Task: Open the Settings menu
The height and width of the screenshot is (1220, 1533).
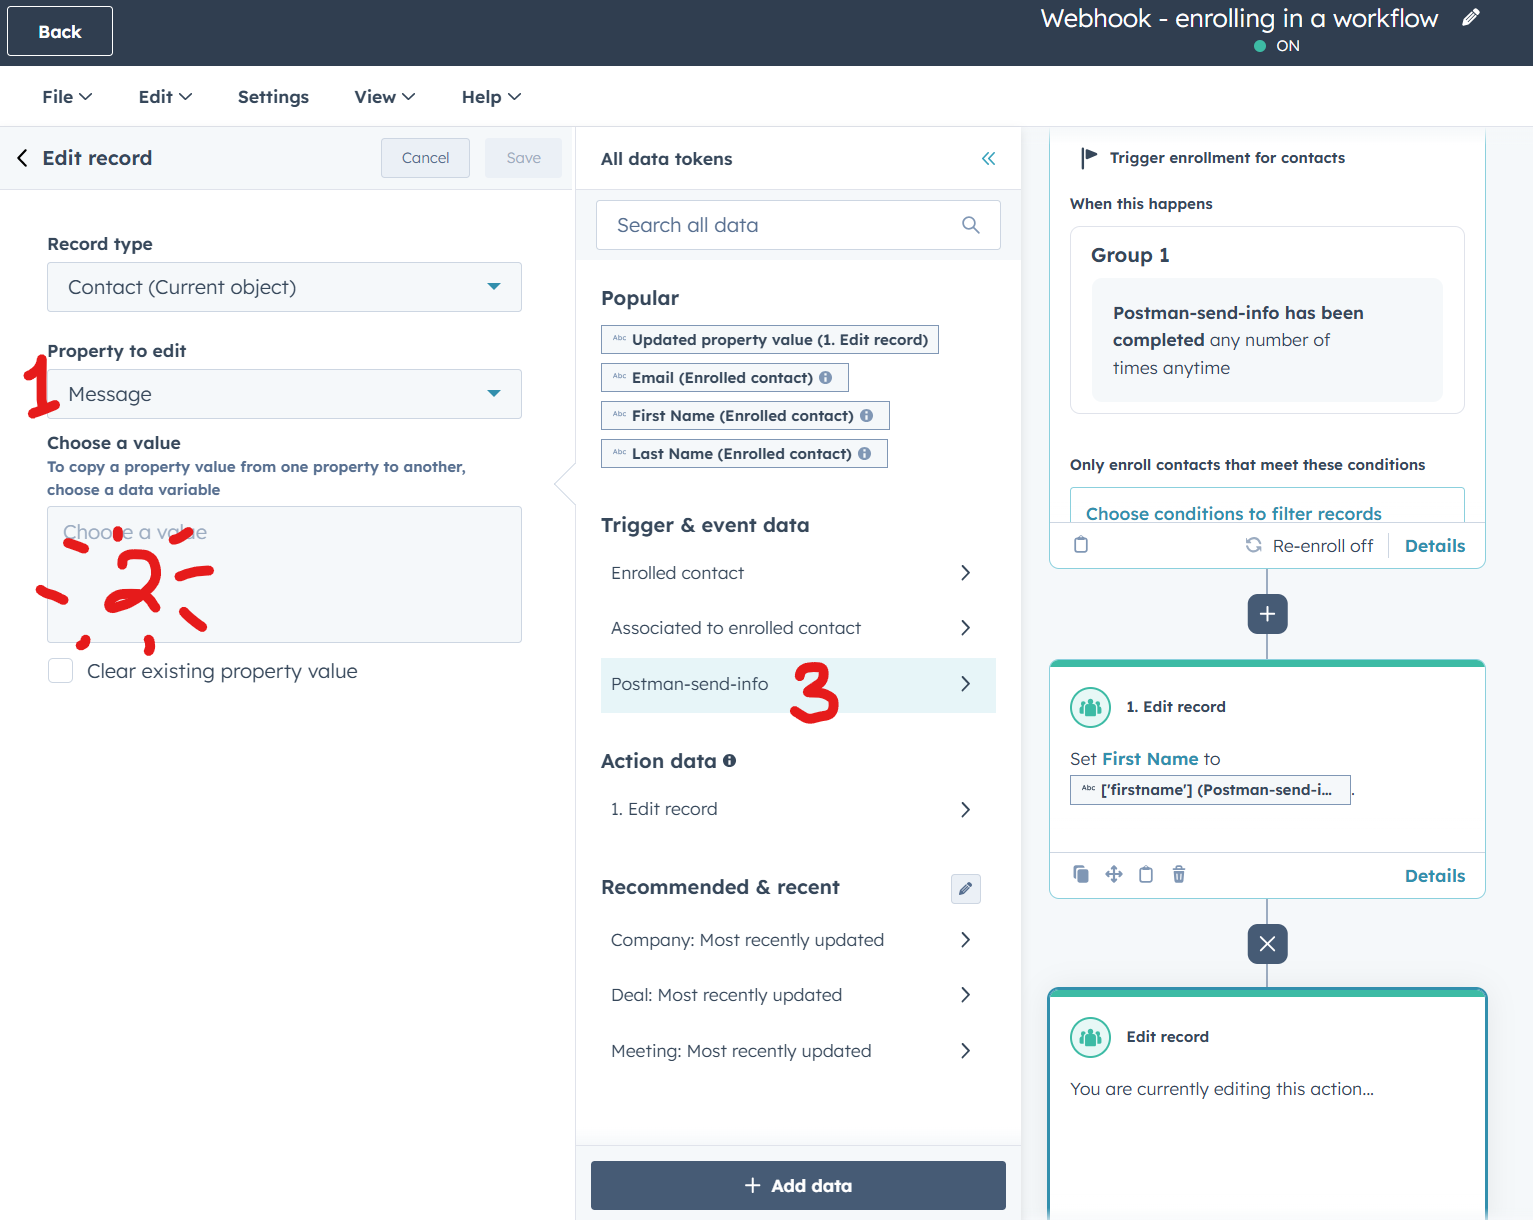Action: [273, 96]
